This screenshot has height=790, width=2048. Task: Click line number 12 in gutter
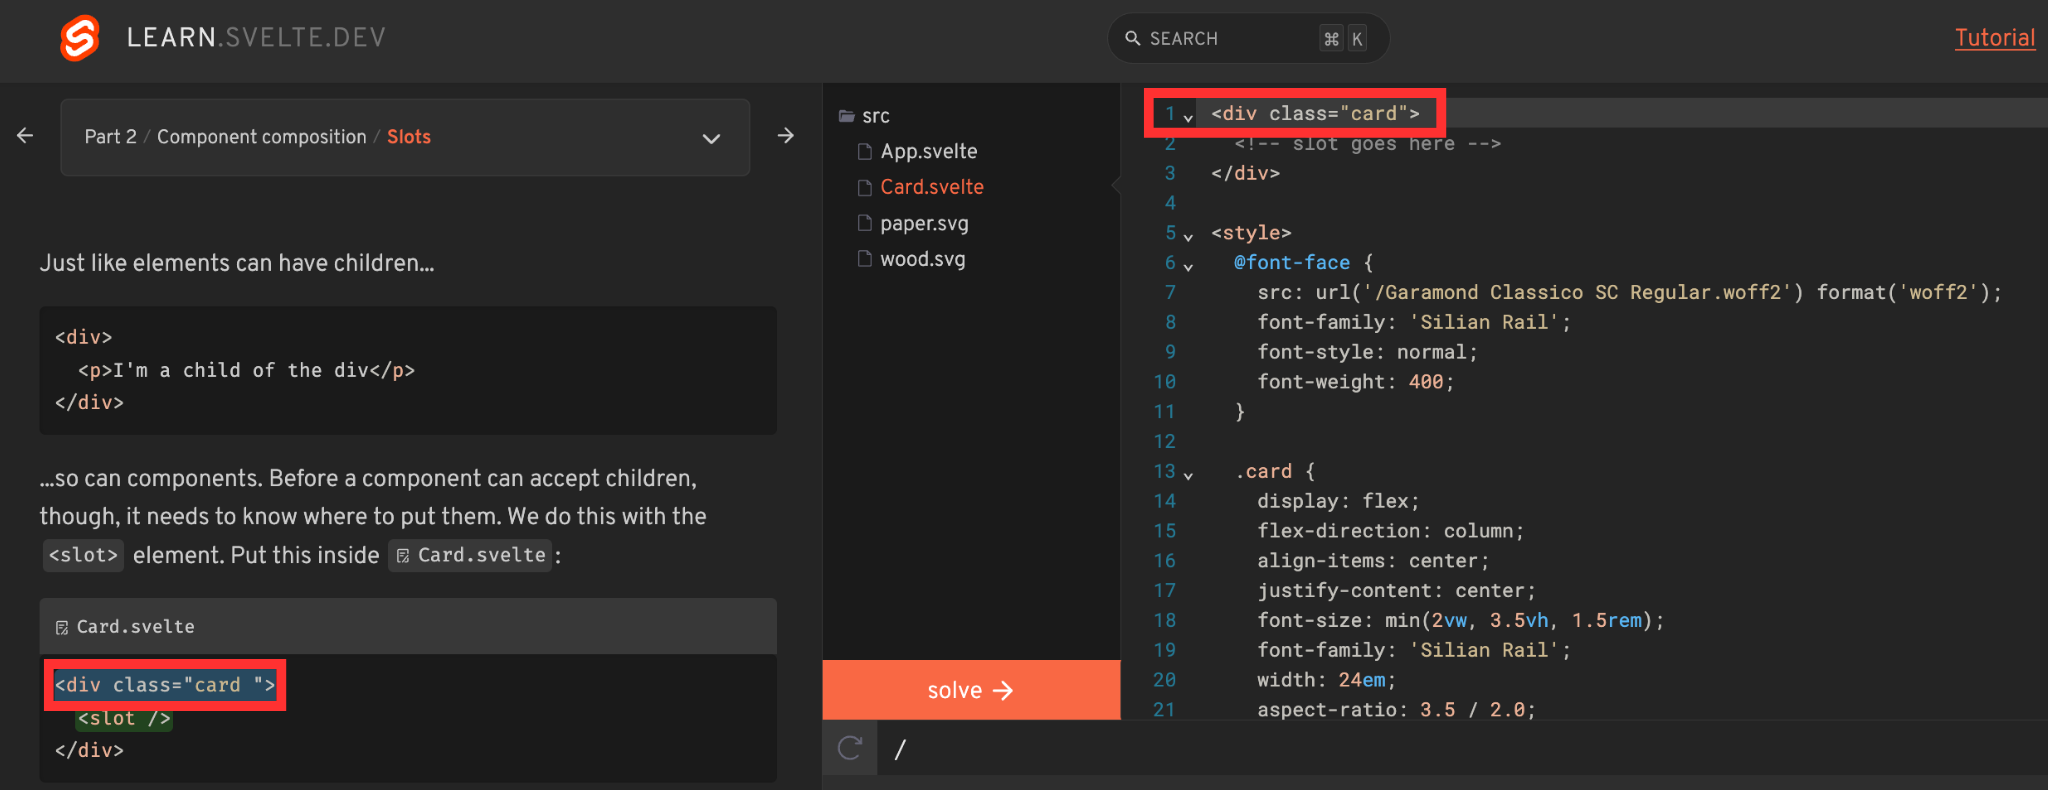click(1165, 441)
